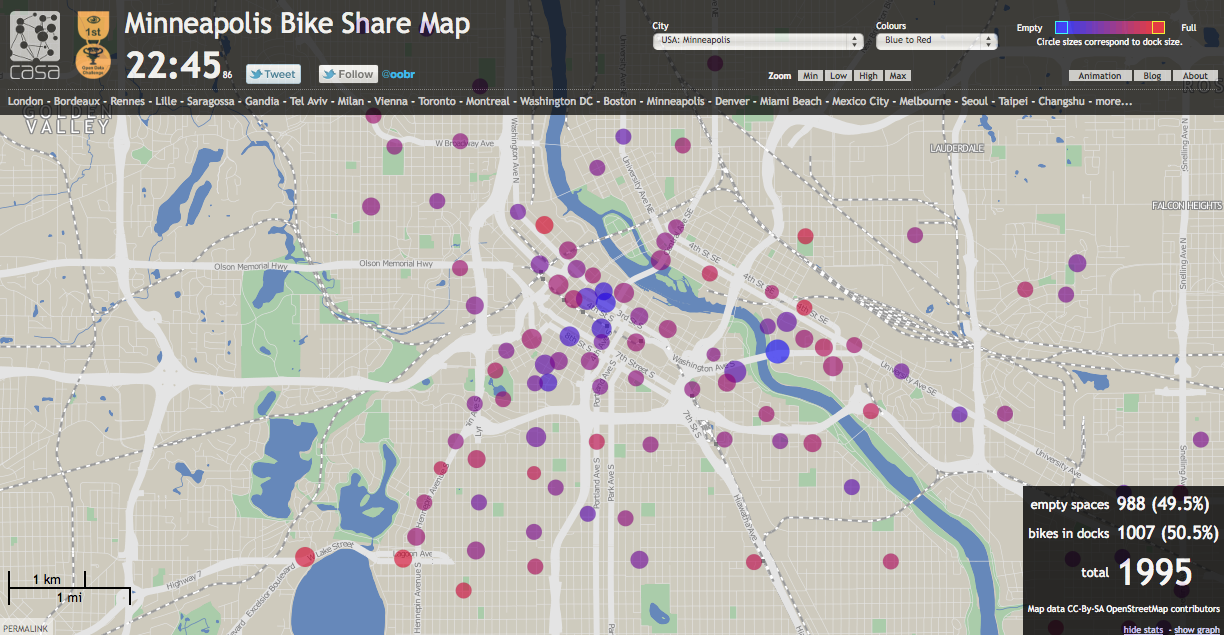Hide the stats panel
This screenshot has height=635, width=1224.
point(1144,629)
